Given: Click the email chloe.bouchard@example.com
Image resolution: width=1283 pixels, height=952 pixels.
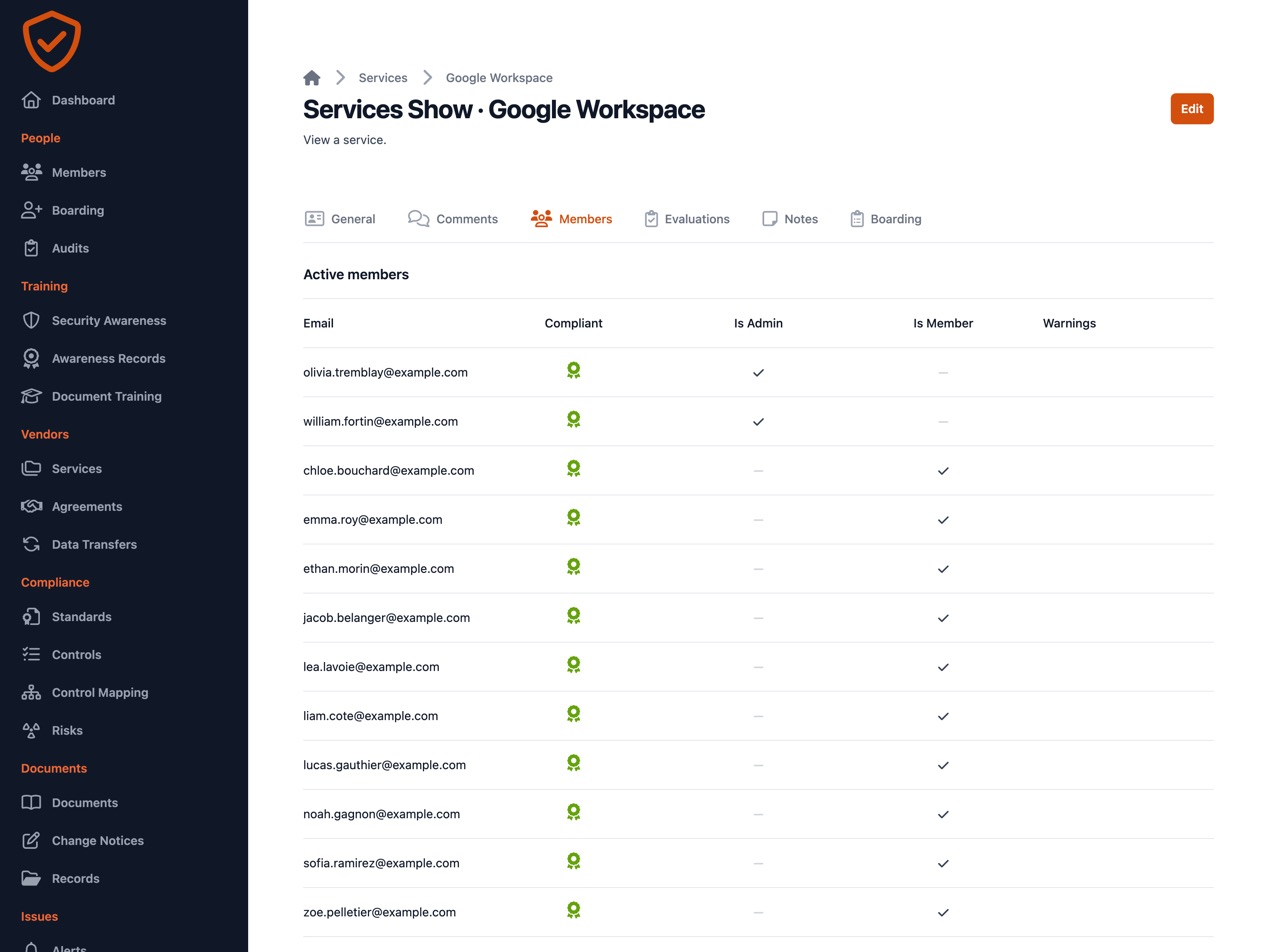Looking at the screenshot, I should pyautogui.click(x=389, y=471).
